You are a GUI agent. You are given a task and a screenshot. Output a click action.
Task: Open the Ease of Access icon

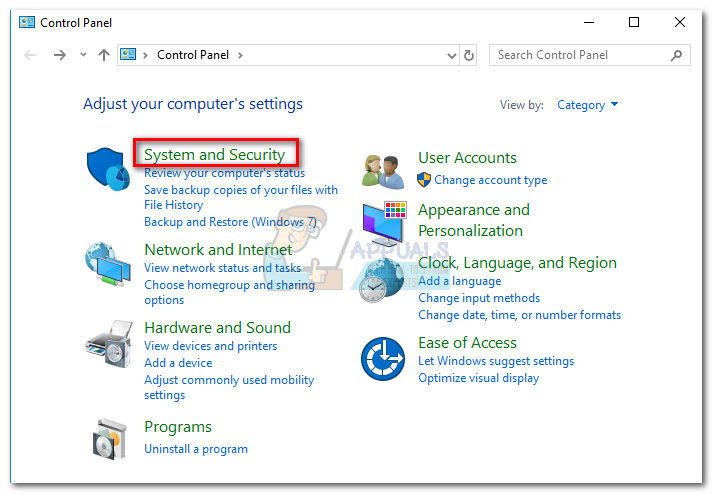[383, 357]
